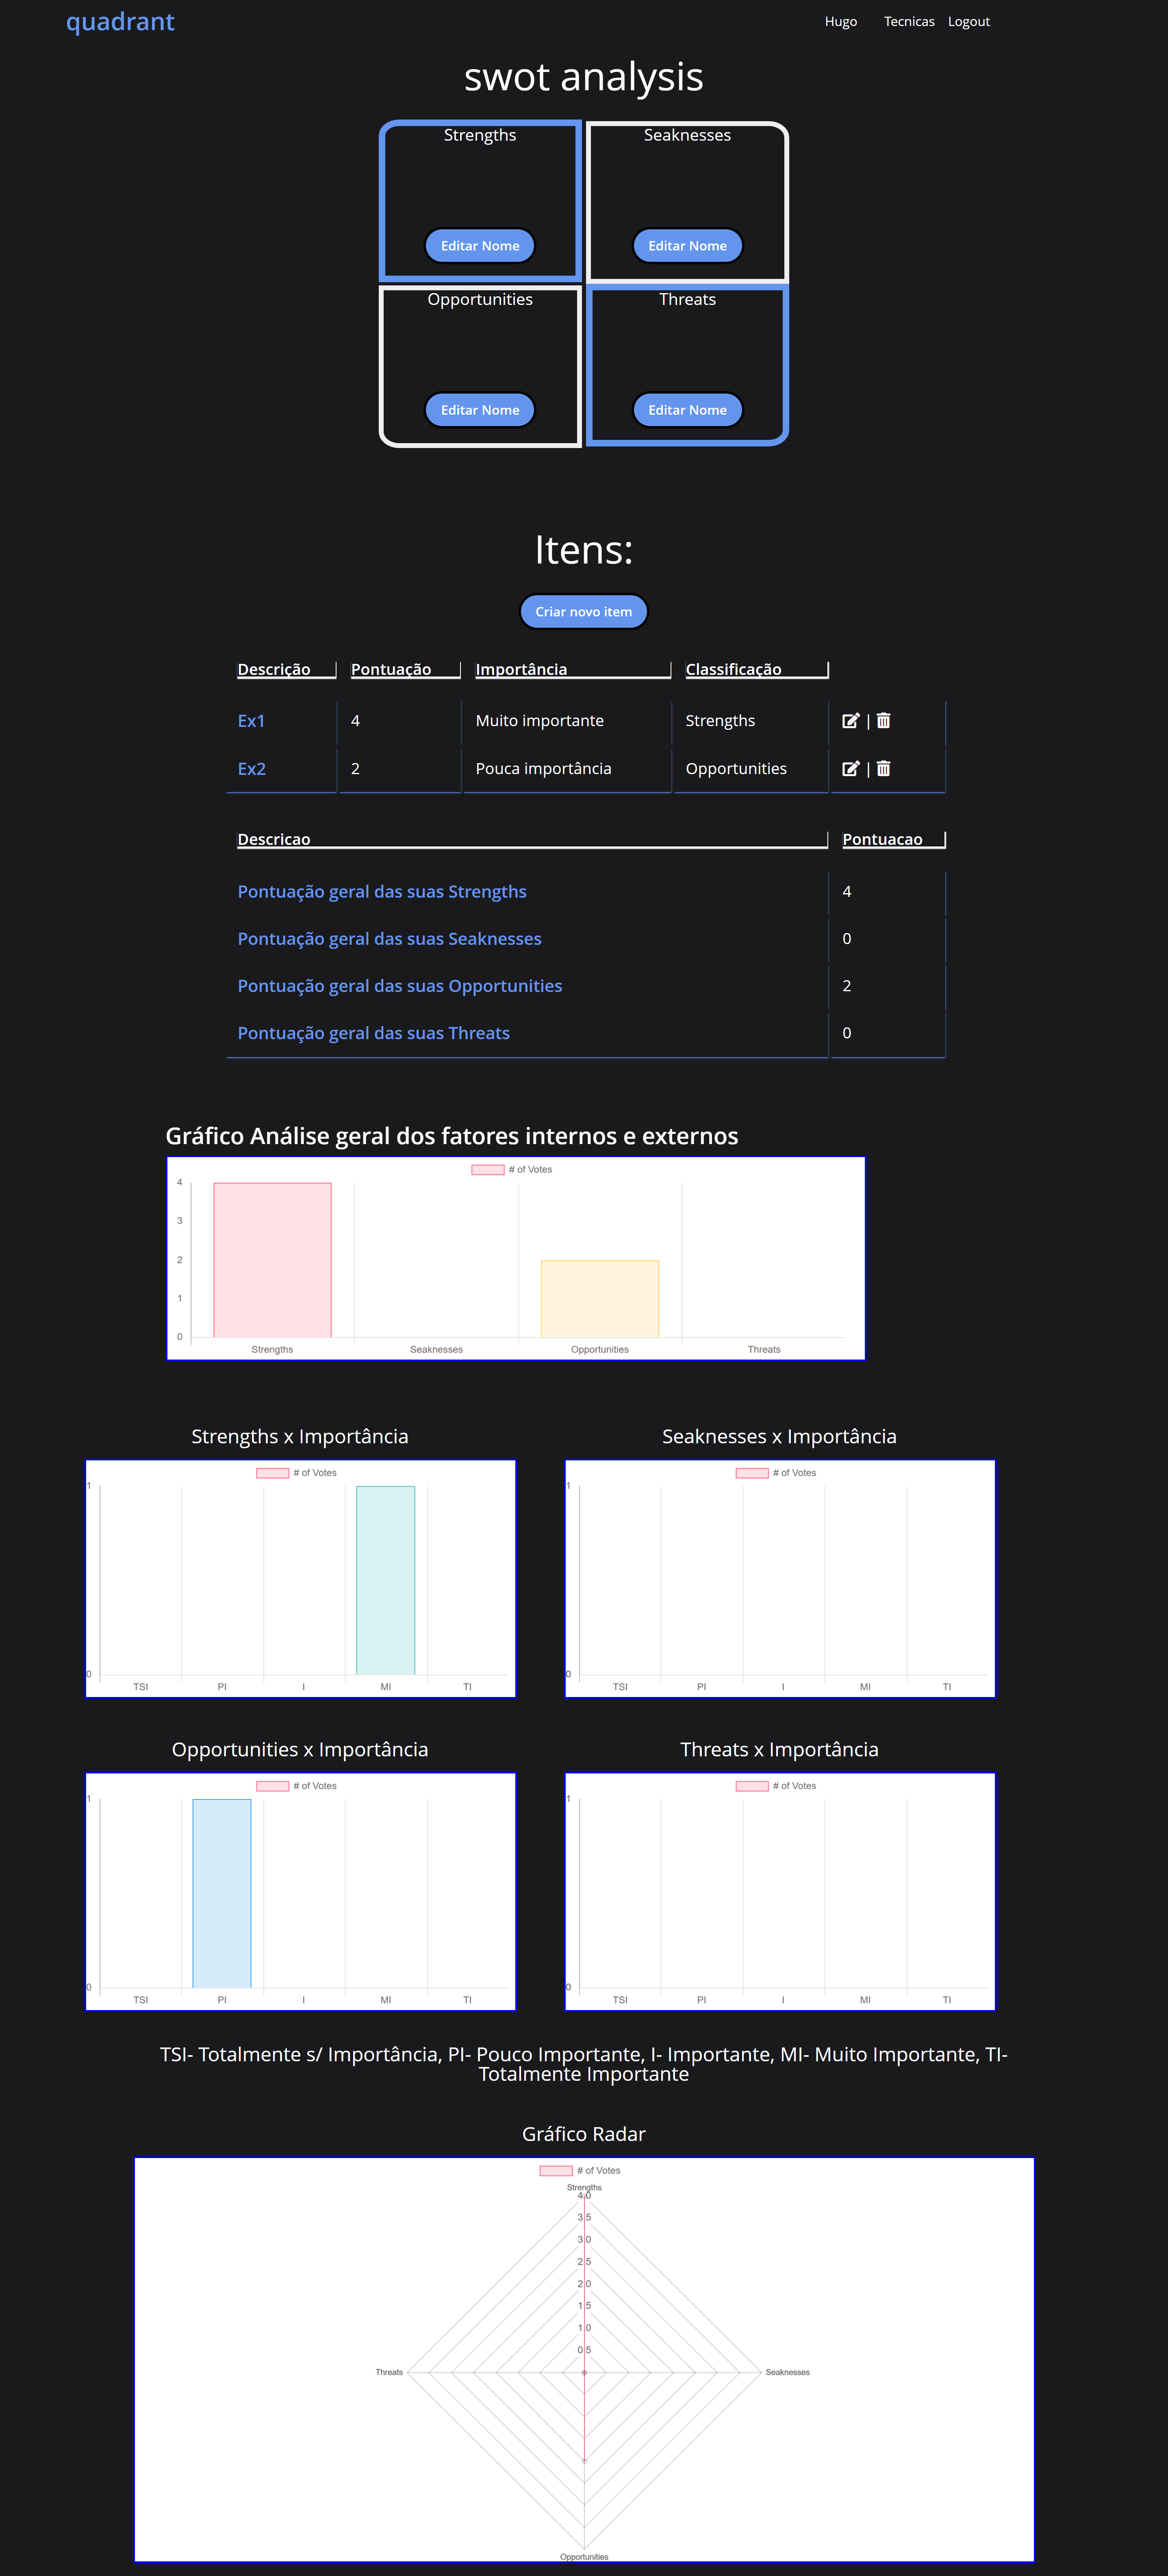Open the Tecnicas menu item

pos(909,21)
